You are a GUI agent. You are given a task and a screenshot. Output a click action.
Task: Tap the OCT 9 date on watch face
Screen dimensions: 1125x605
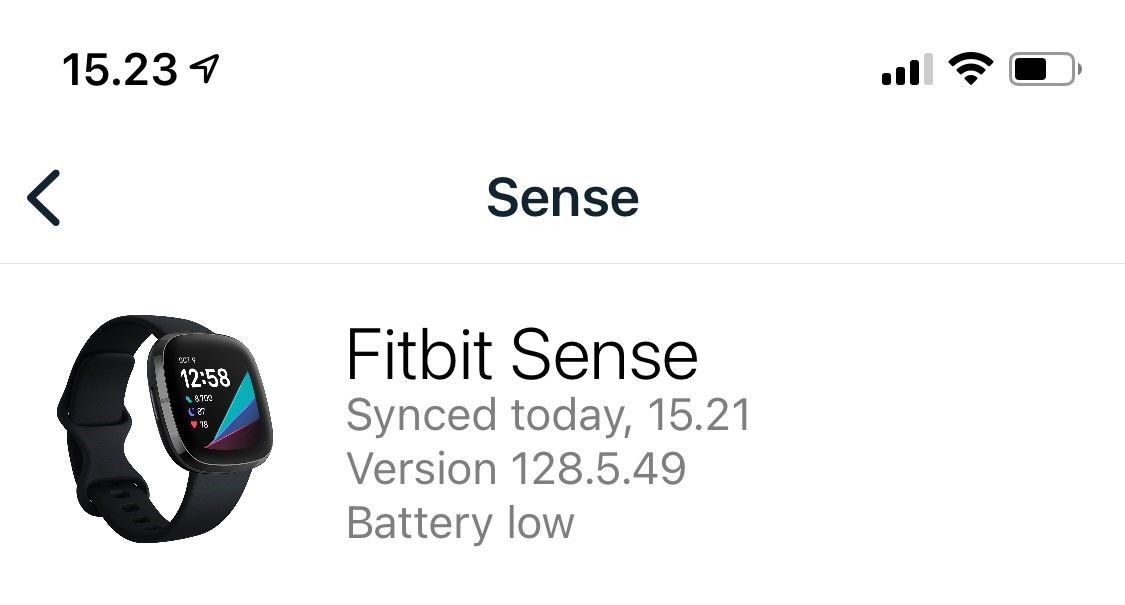(187, 359)
